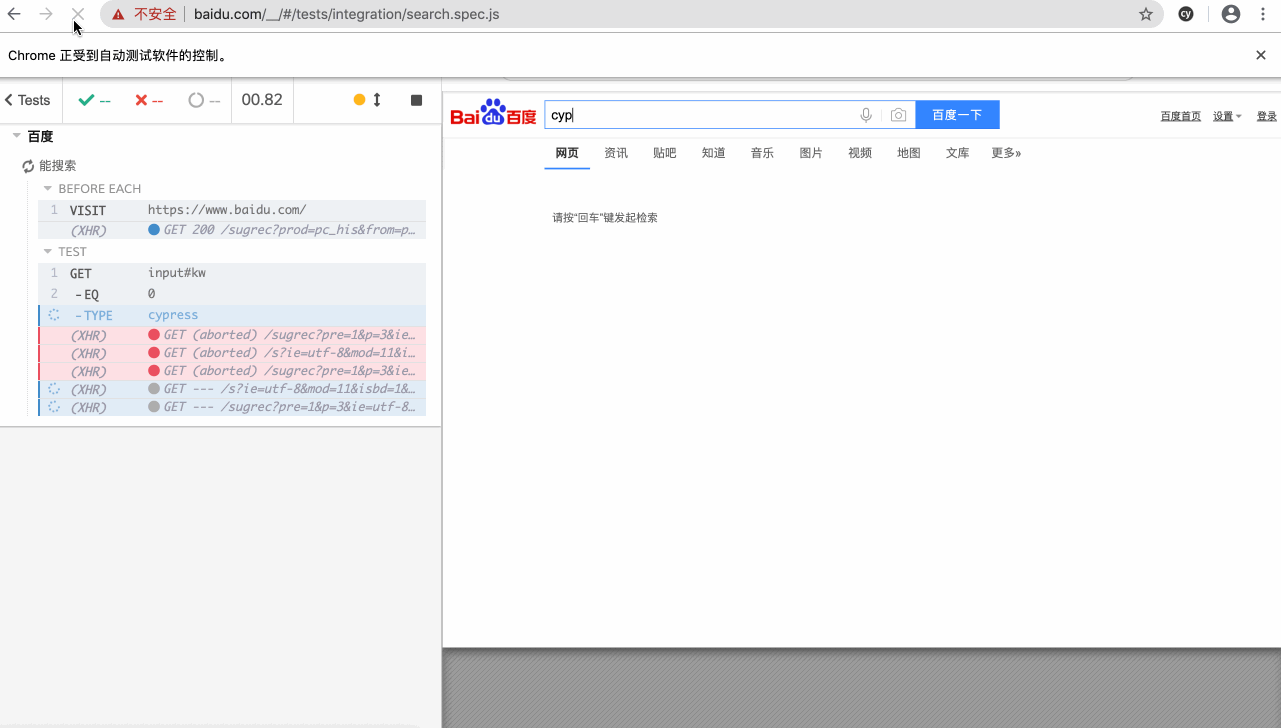Switch to the 贴吧 tab
The width and height of the screenshot is (1281, 728).
point(665,153)
